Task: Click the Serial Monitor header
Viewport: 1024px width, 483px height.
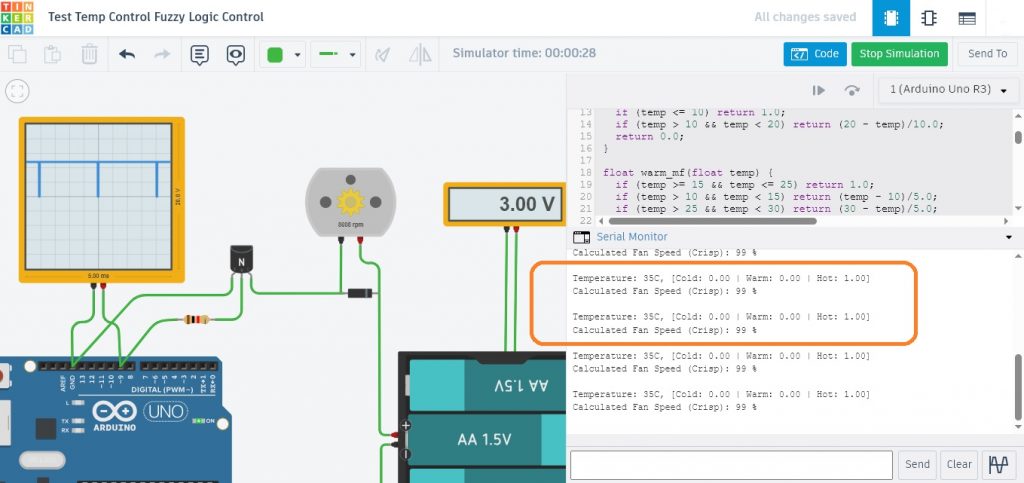Action: 632,237
